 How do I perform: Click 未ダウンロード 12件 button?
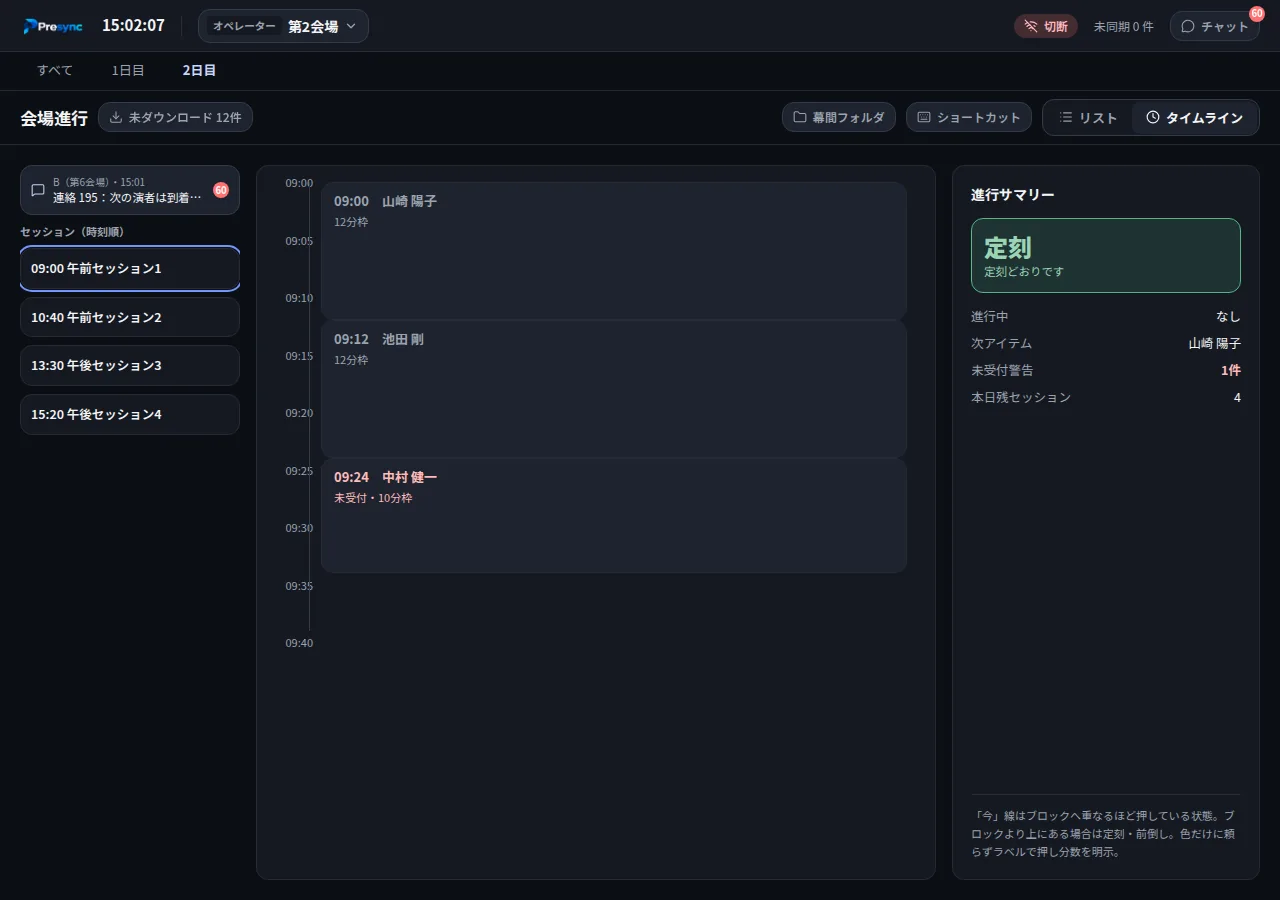pyautogui.click(x=175, y=117)
